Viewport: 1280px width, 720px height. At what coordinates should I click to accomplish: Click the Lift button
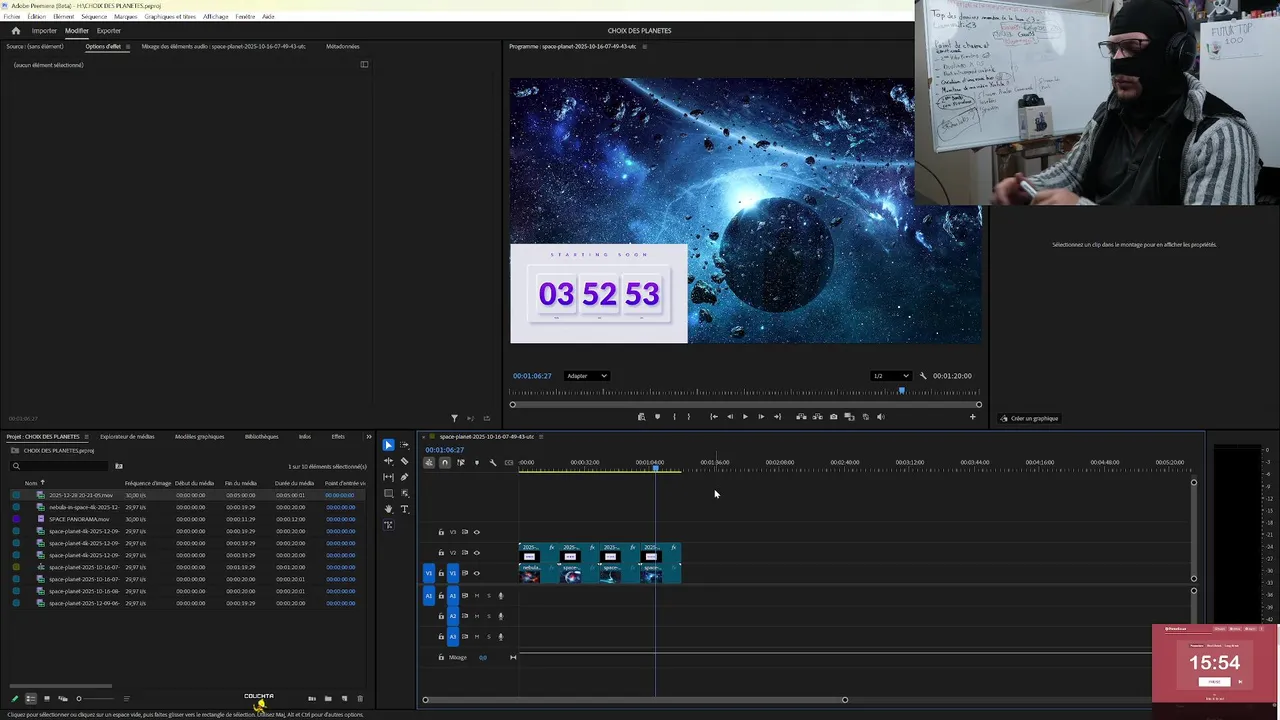pos(801,417)
